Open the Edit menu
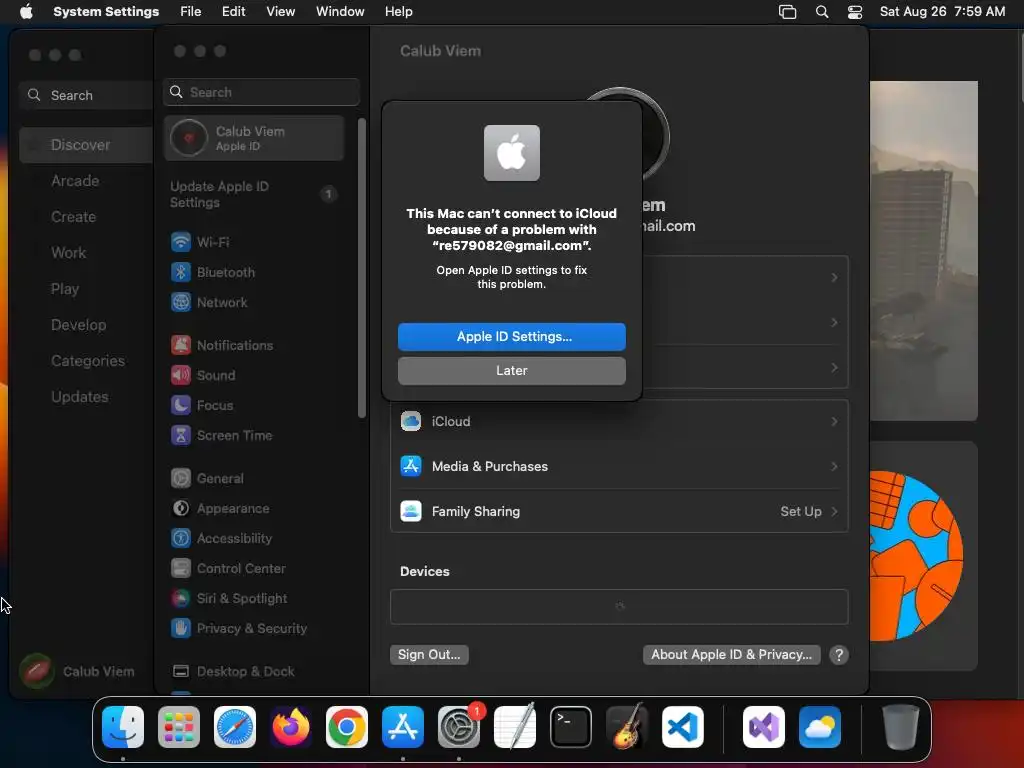 [x=233, y=11]
